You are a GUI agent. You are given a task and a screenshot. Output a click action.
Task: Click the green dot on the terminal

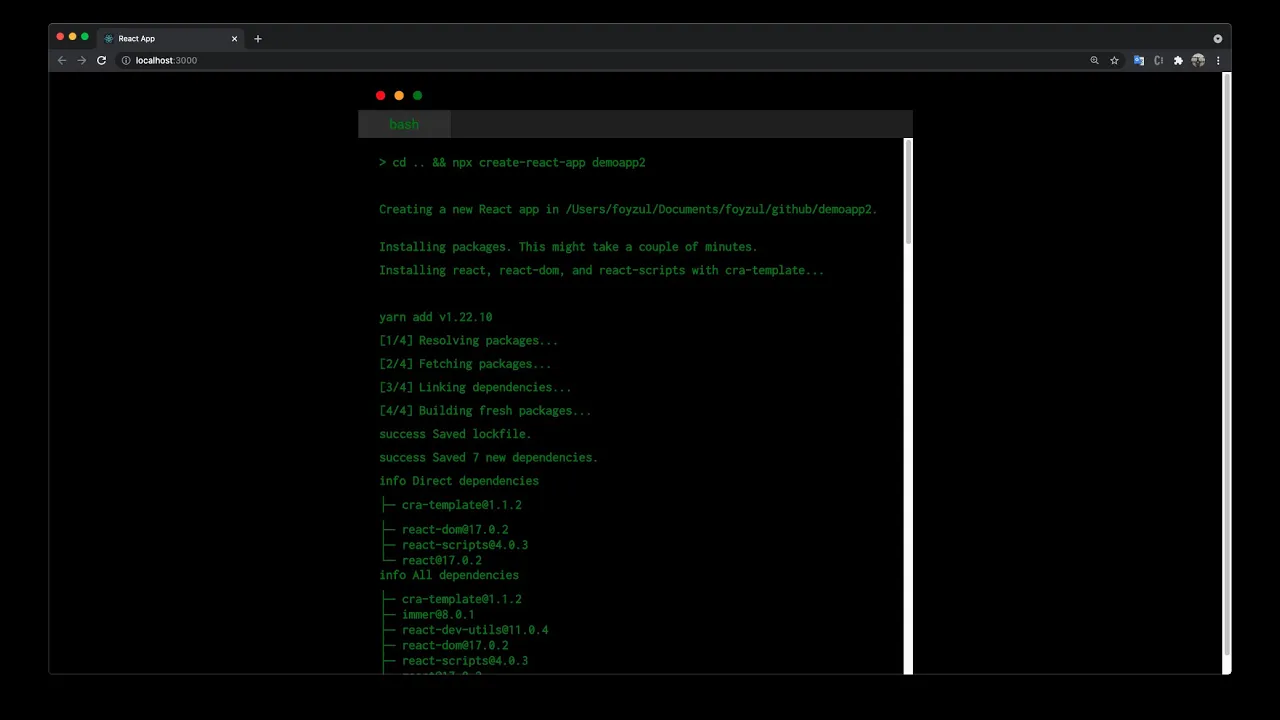[x=418, y=95]
